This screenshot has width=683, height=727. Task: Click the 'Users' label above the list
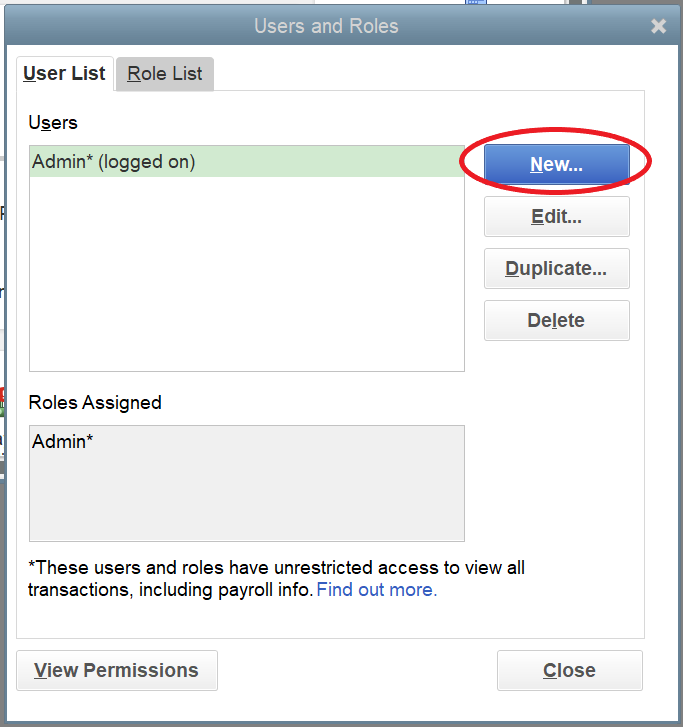(53, 123)
